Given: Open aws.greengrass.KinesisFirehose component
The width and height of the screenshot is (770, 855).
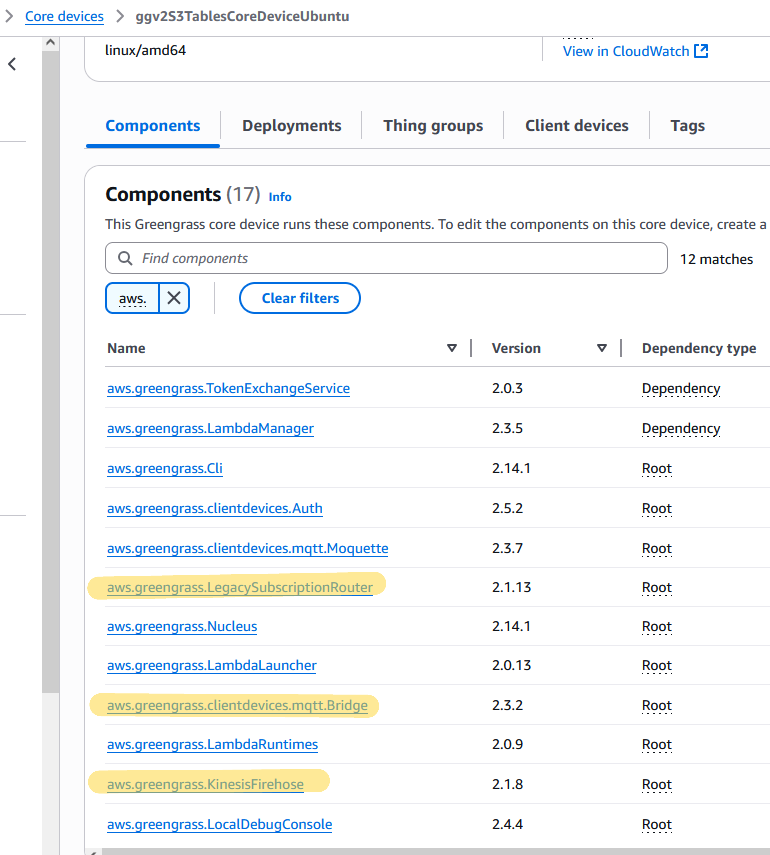Looking at the screenshot, I should pyautogui.click(x=206, y=784).
